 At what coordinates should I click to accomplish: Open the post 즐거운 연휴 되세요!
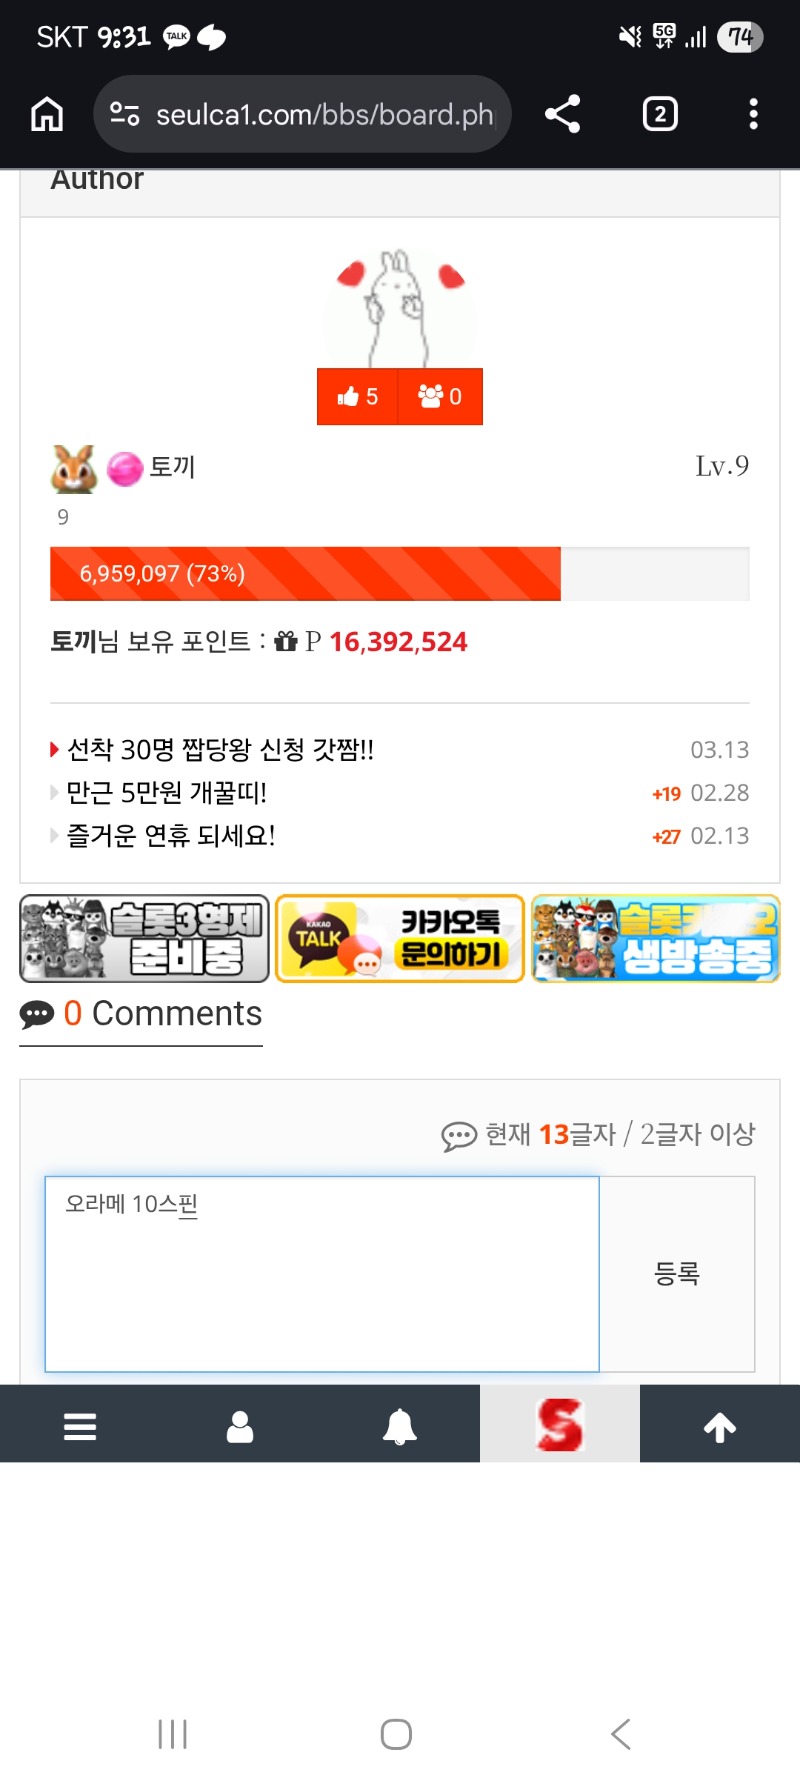tap(171, 836)
